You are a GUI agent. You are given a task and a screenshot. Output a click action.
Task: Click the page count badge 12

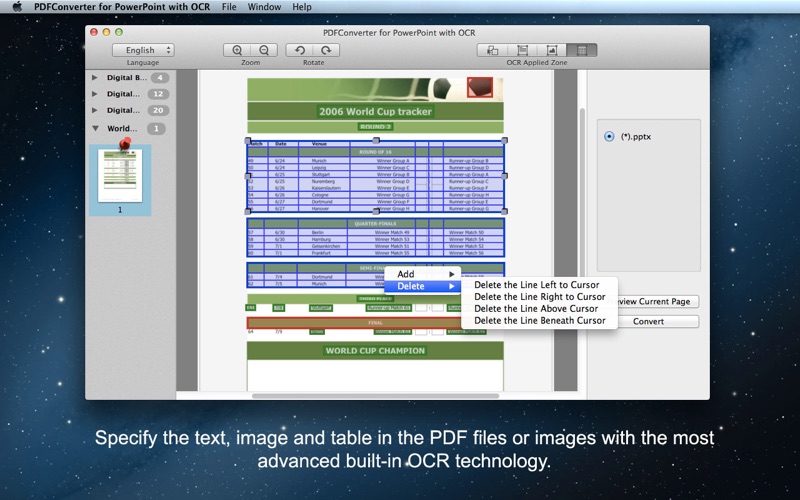pyautogui.click(x=158, y=94)
